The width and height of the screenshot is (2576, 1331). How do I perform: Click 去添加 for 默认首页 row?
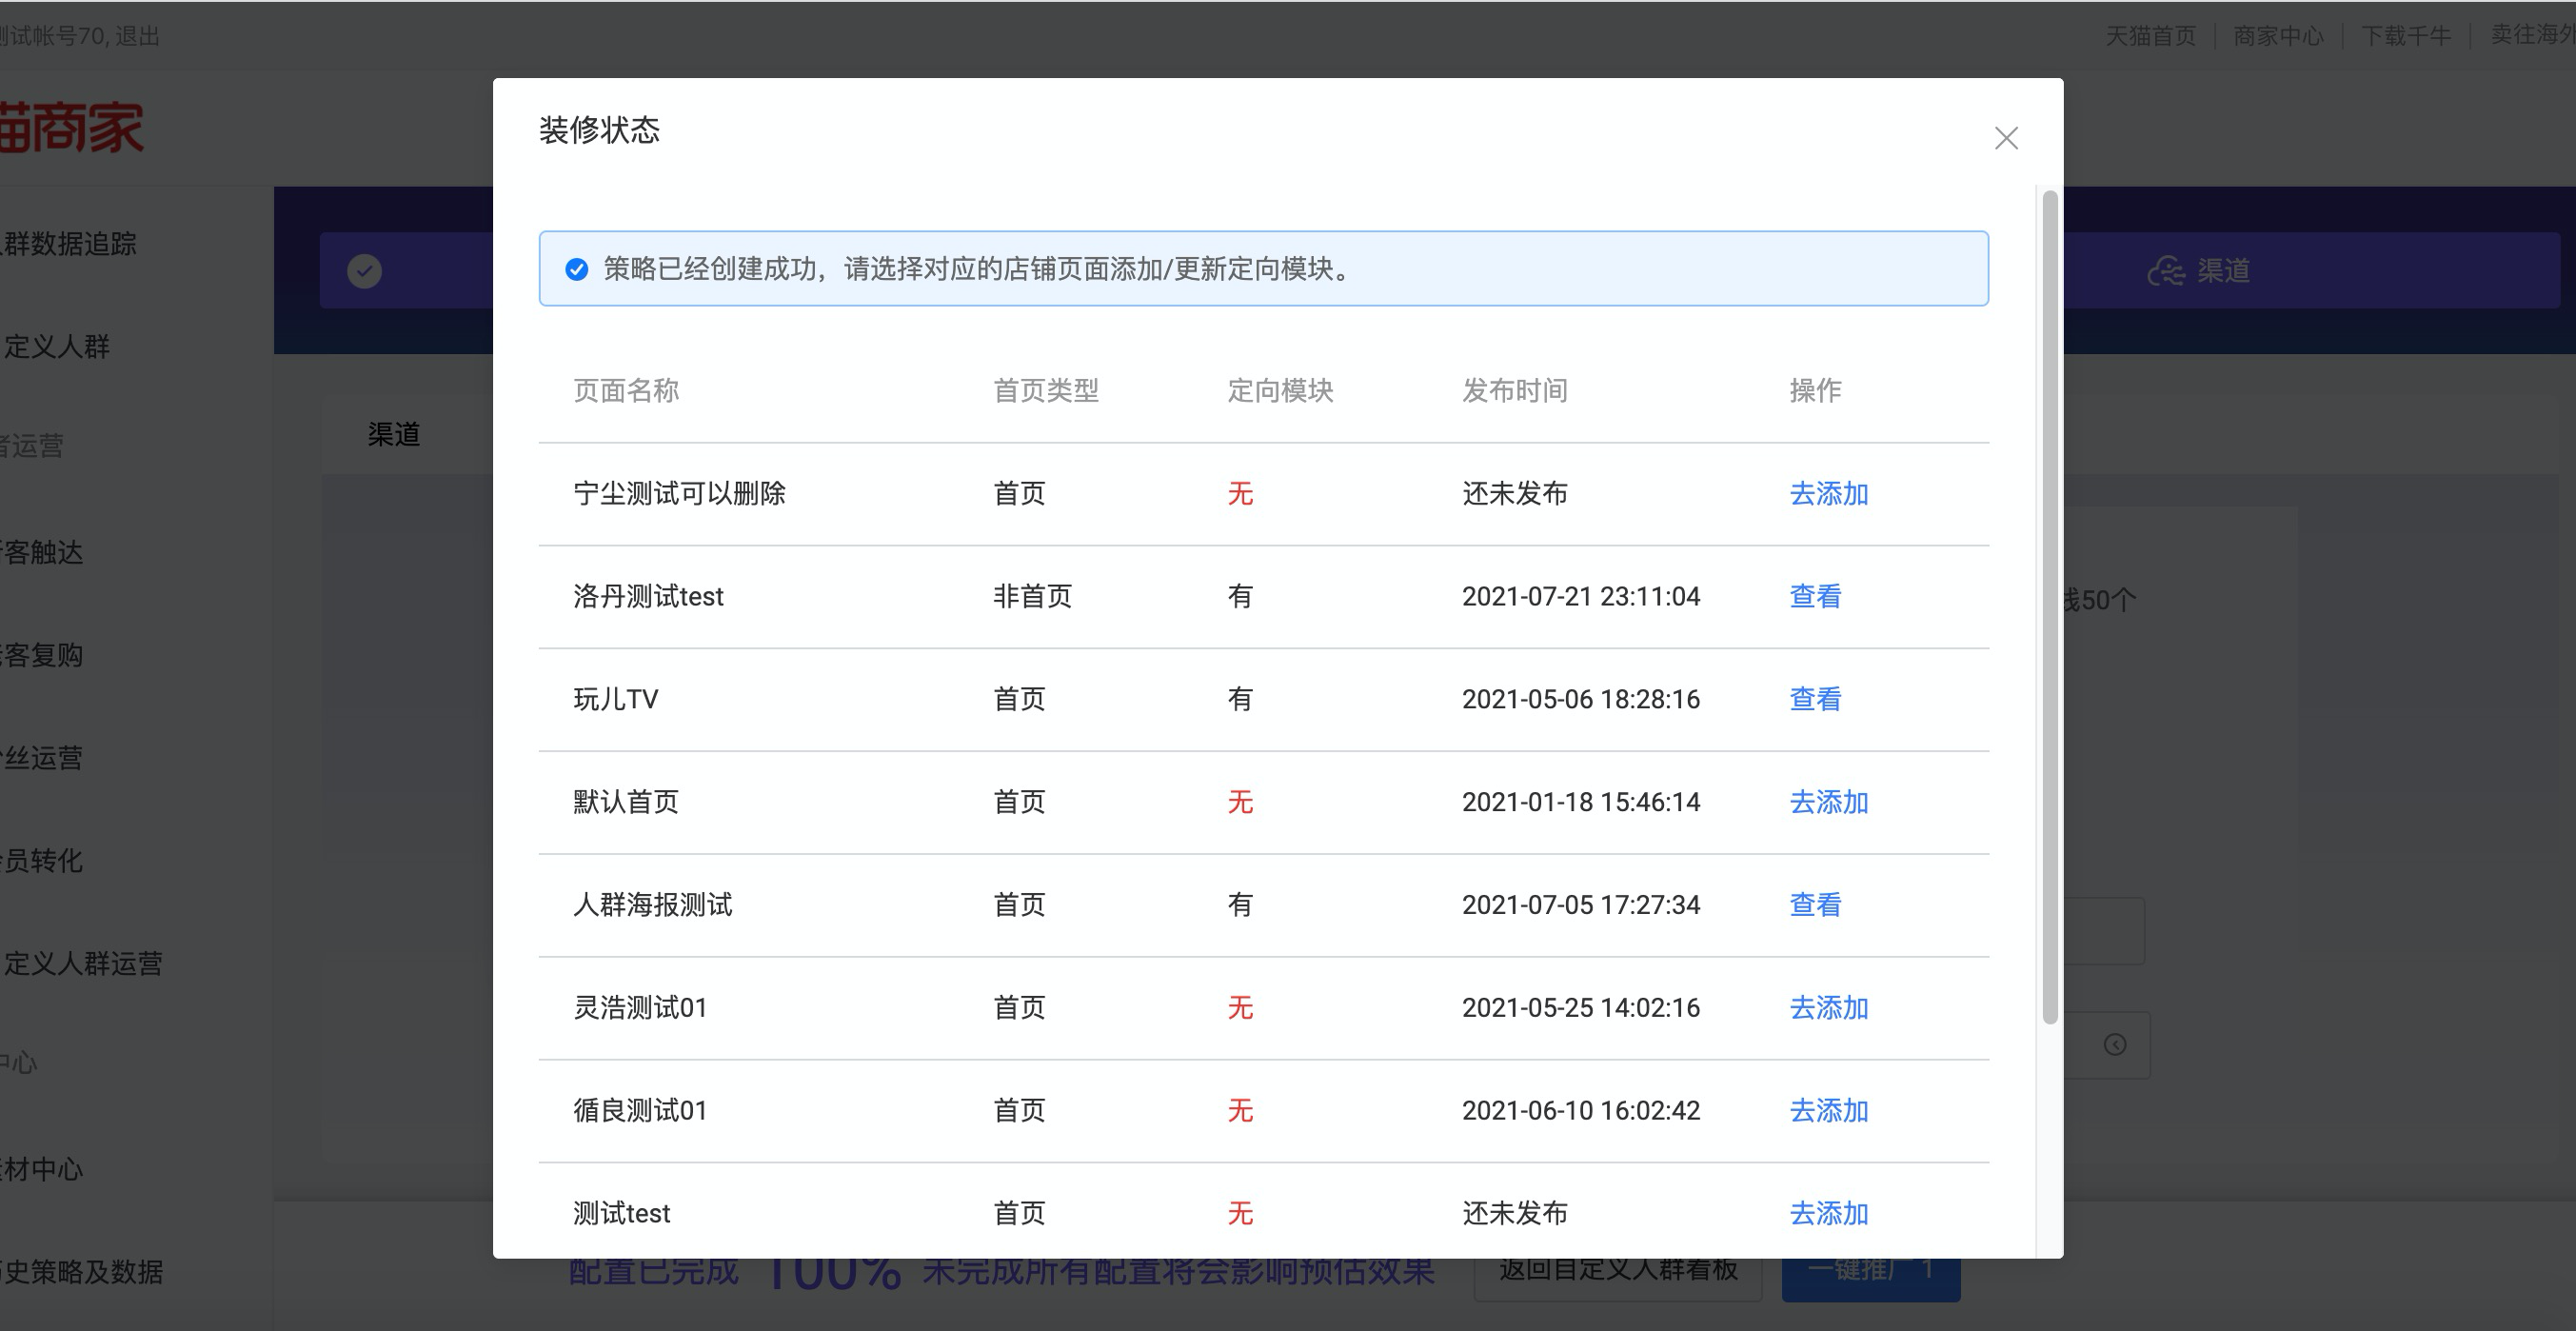1828,802
